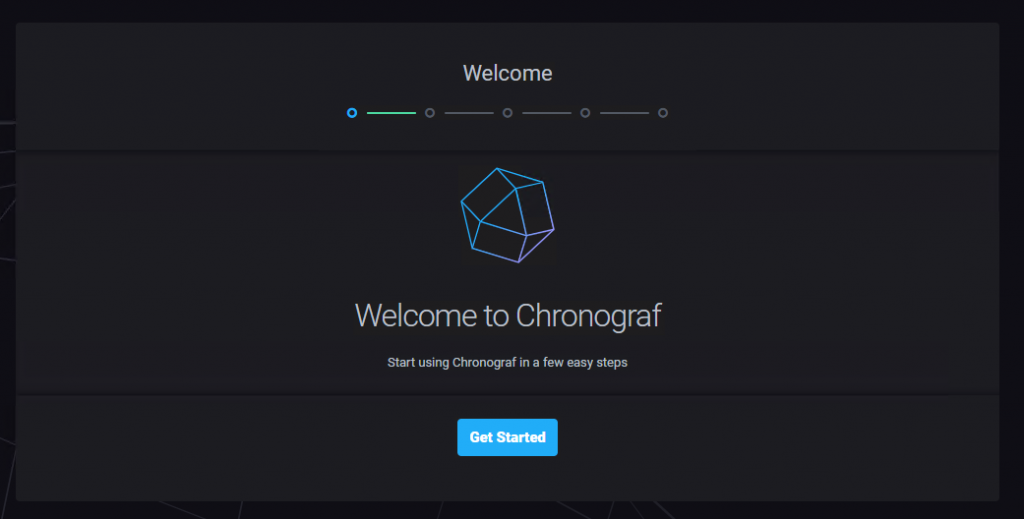
Task: Click connector line between steps three and four
Action: (546, 113)
